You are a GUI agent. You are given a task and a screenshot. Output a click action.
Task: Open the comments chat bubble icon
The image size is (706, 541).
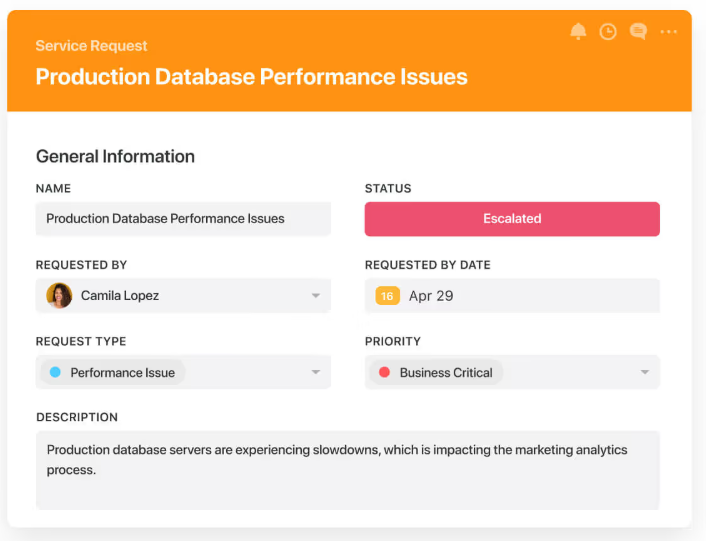(638, 32)
